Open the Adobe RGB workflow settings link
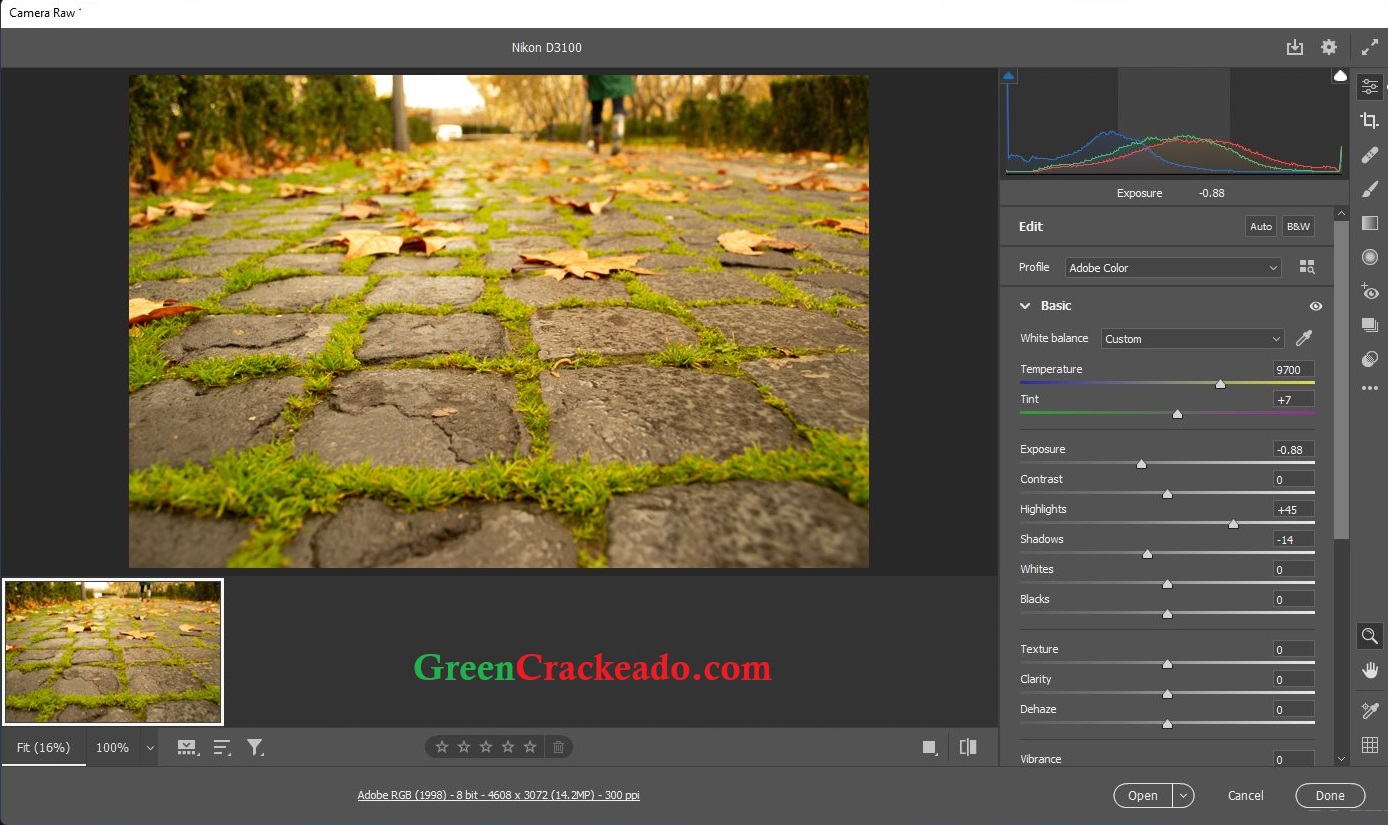1388x825 pixels. tap(498, 795)
